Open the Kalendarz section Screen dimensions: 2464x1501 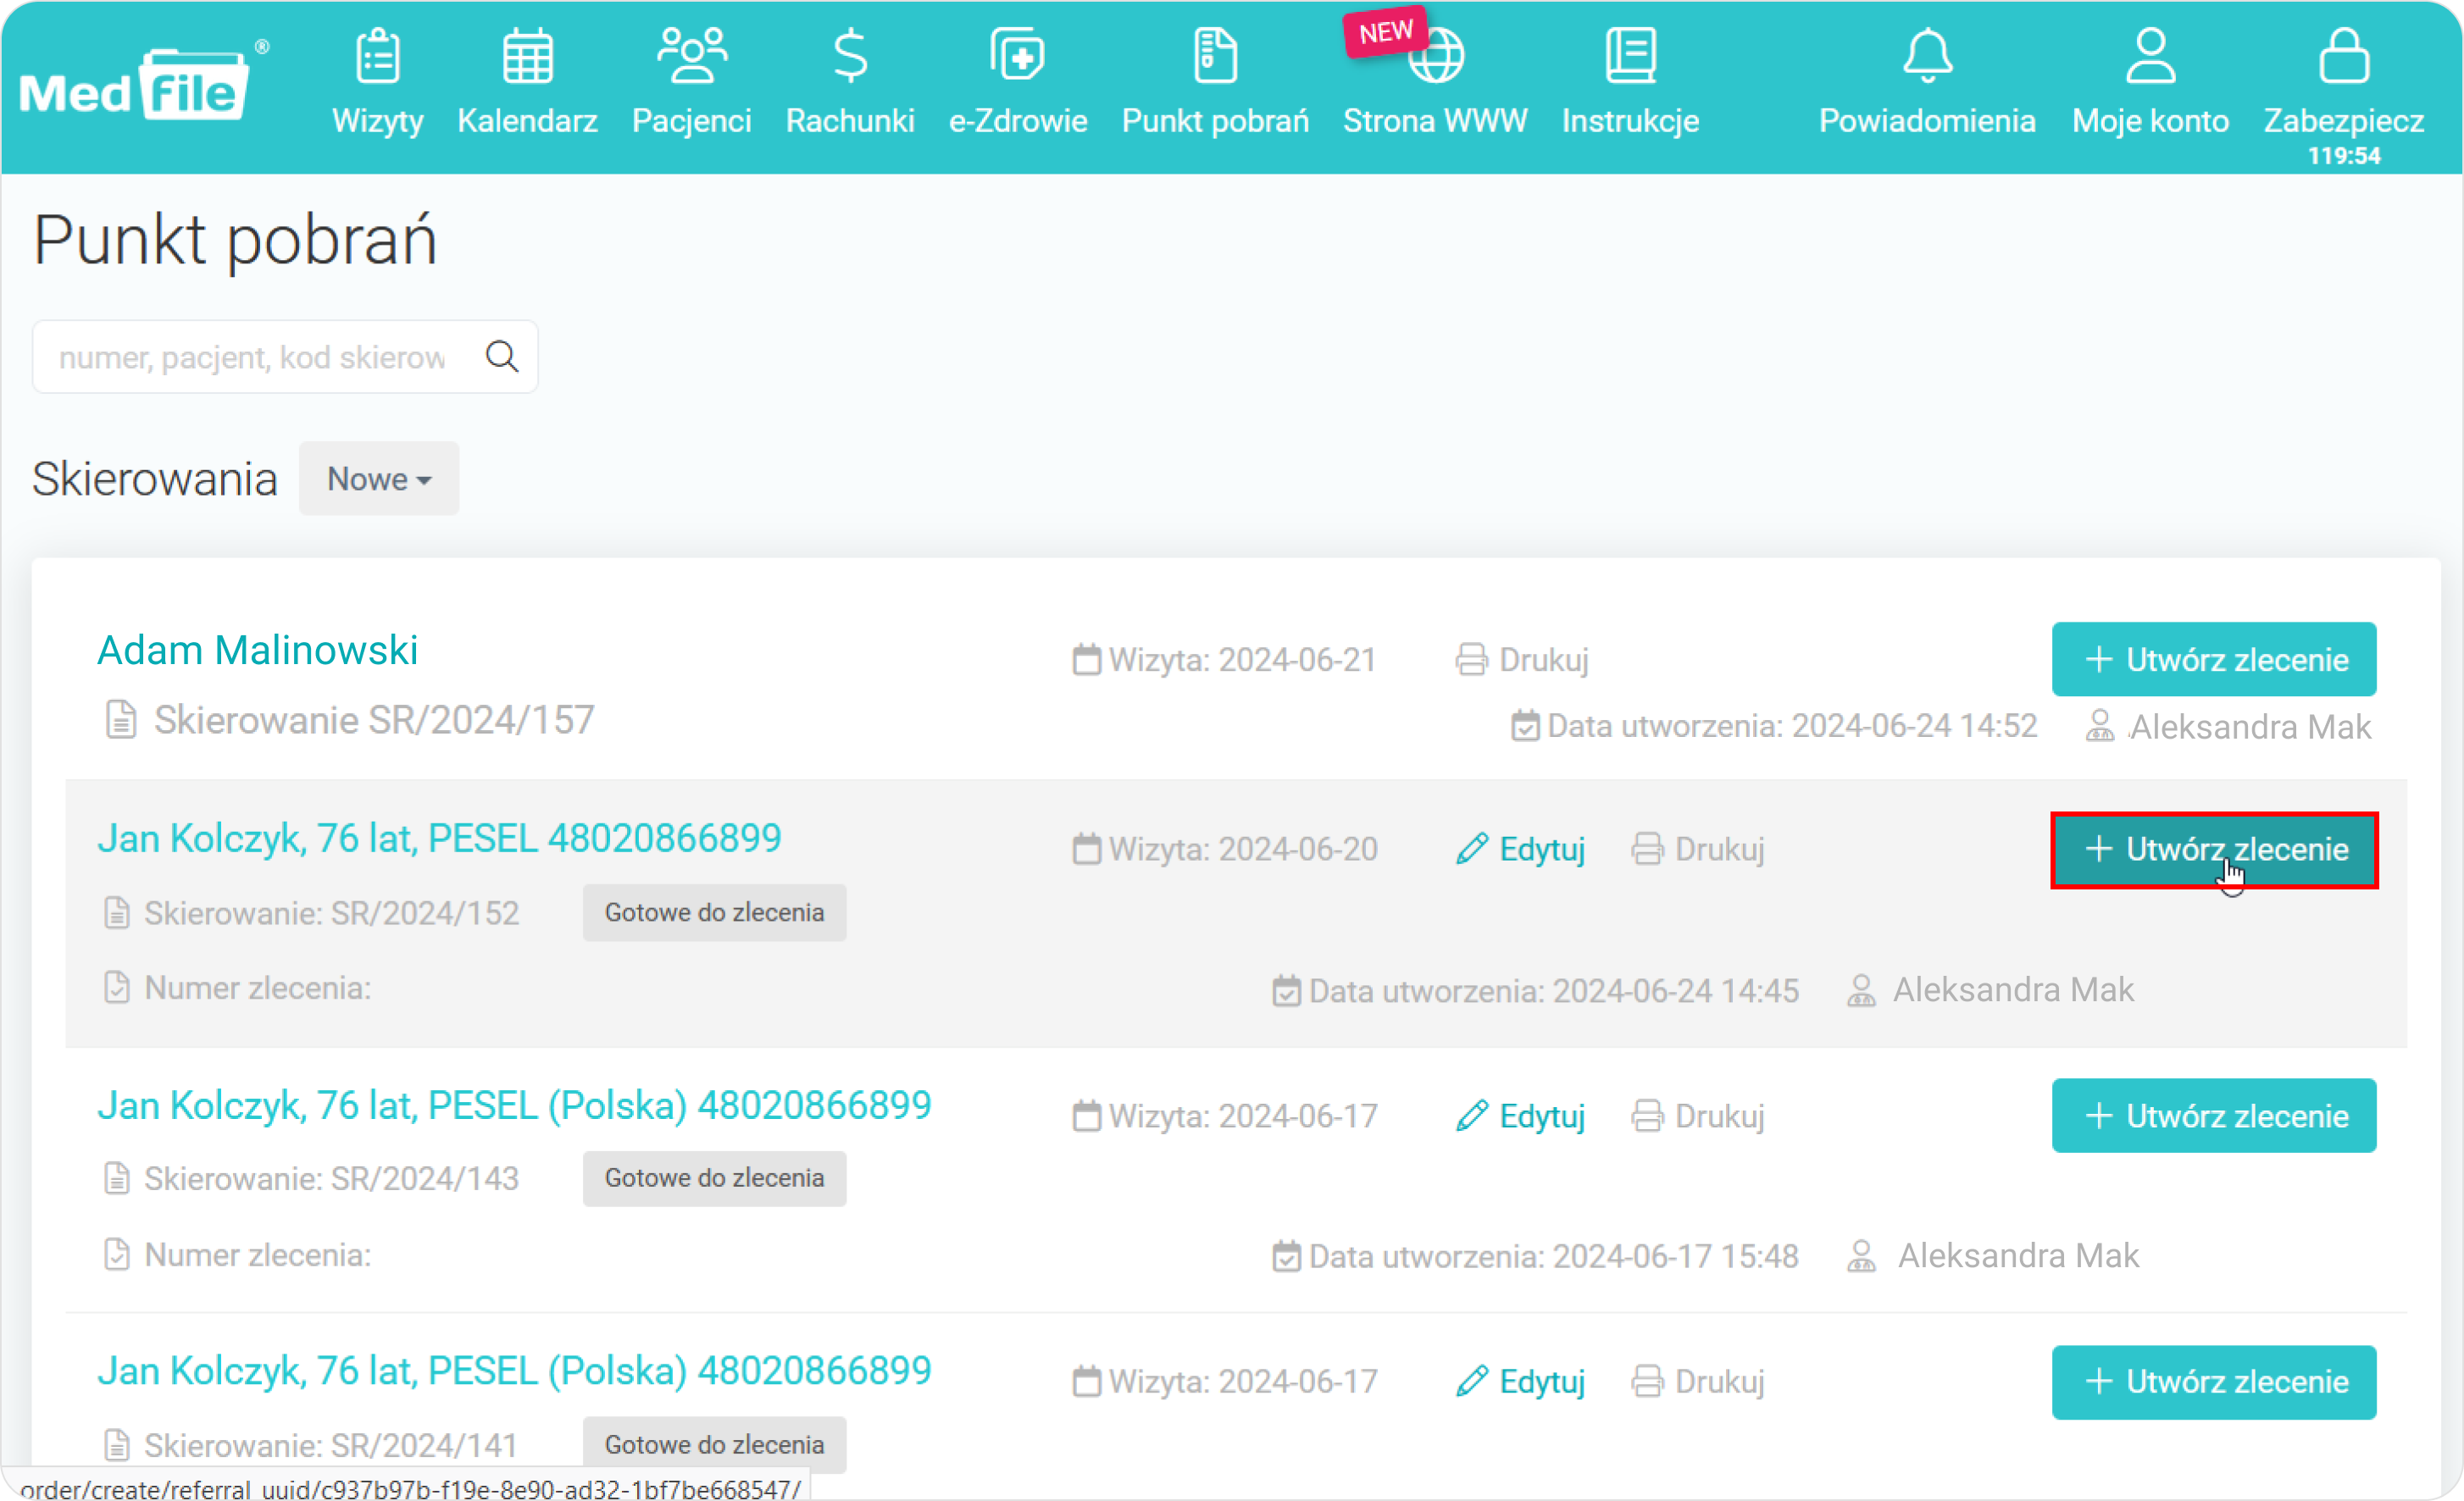(526, 81)
